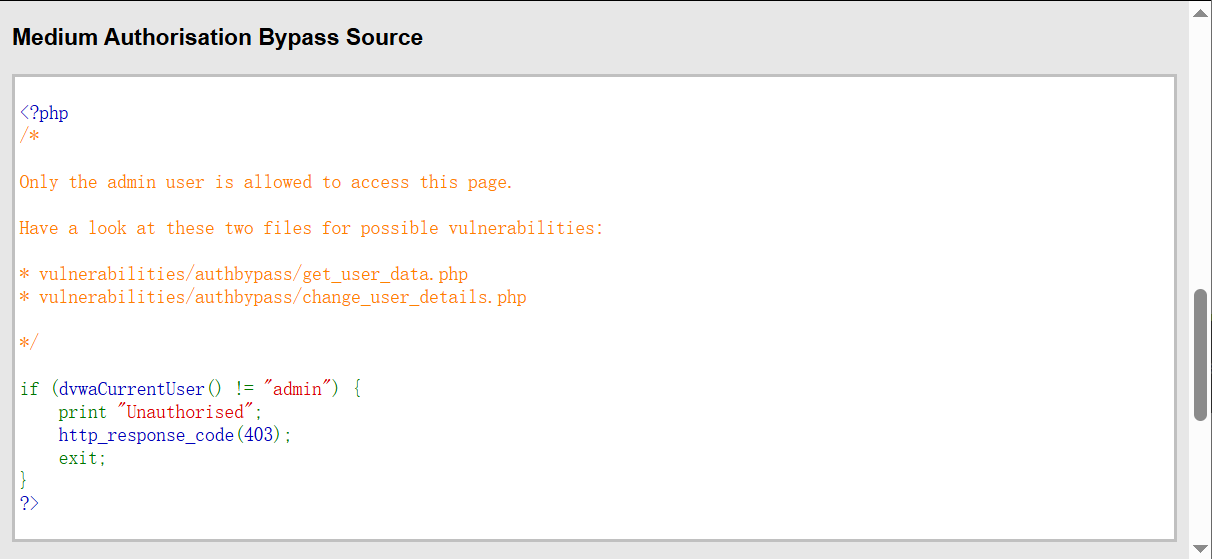Click the "admin" string literal
Screen dimensions: 1212x559
click(x=296, y=389)
